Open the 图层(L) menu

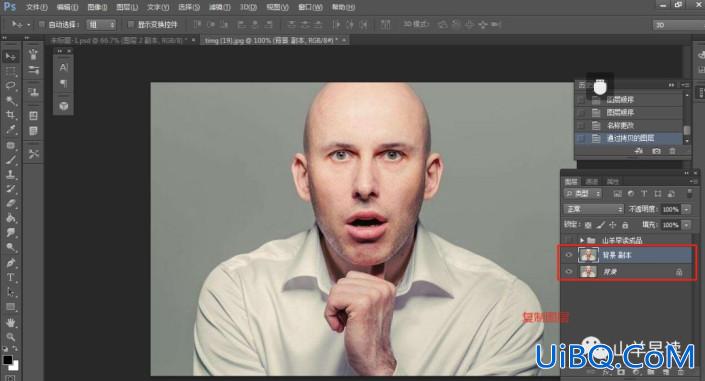127,7
